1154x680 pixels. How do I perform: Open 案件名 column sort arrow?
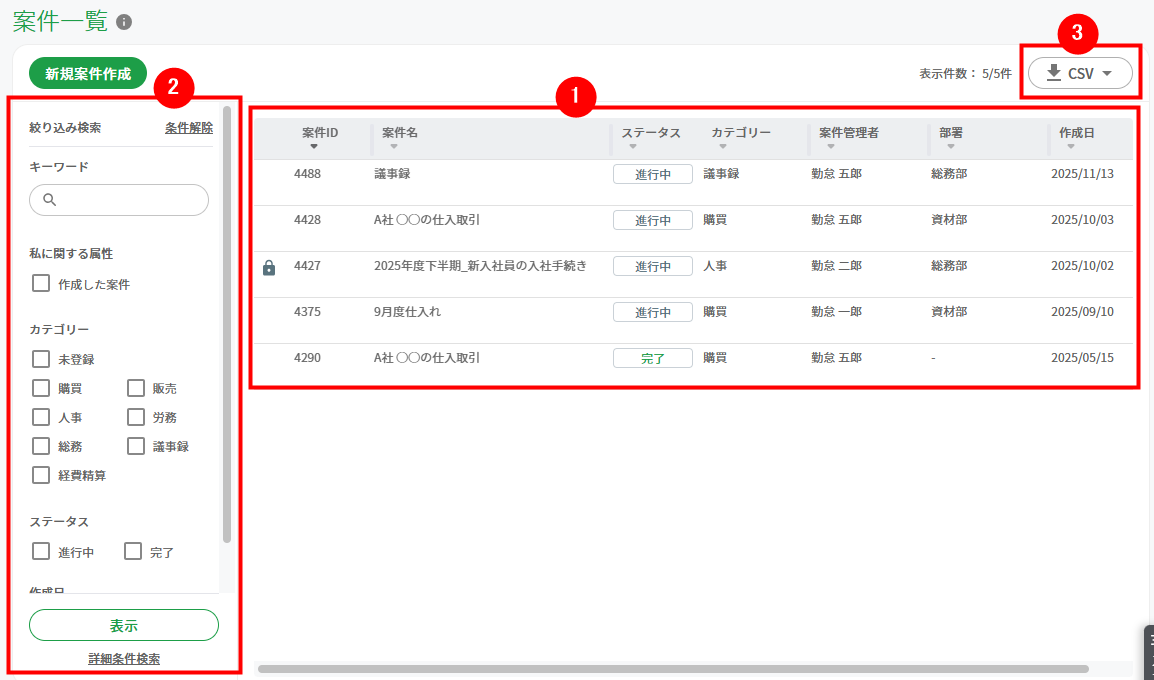(x=394, y=146)
